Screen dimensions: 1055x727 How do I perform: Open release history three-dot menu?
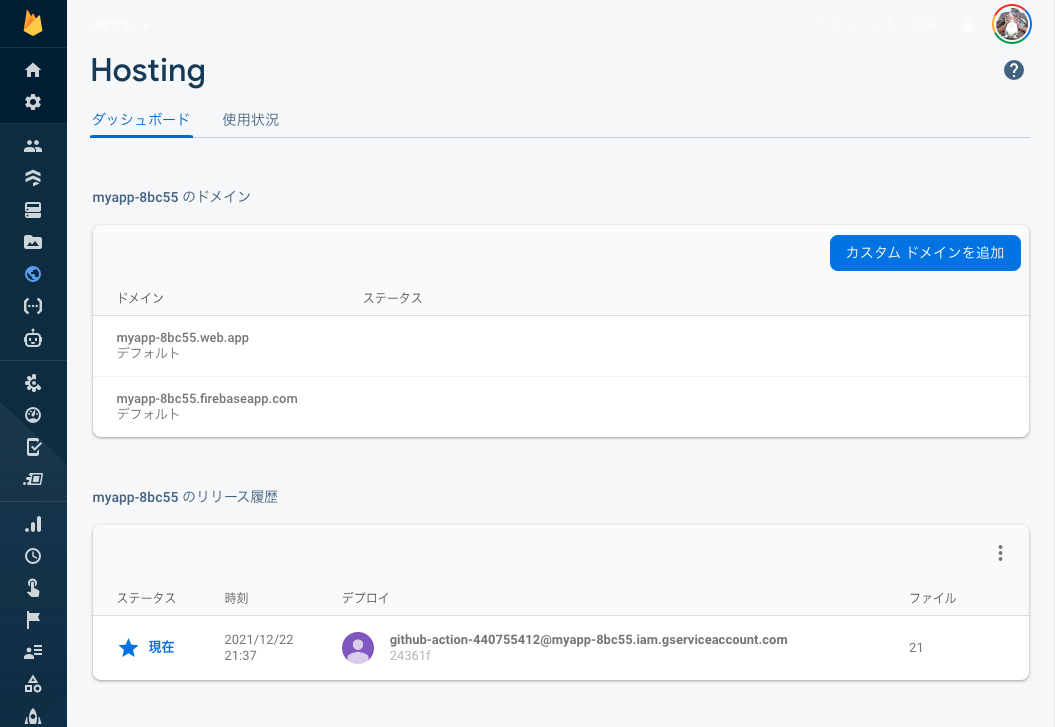pos(1001,553)
